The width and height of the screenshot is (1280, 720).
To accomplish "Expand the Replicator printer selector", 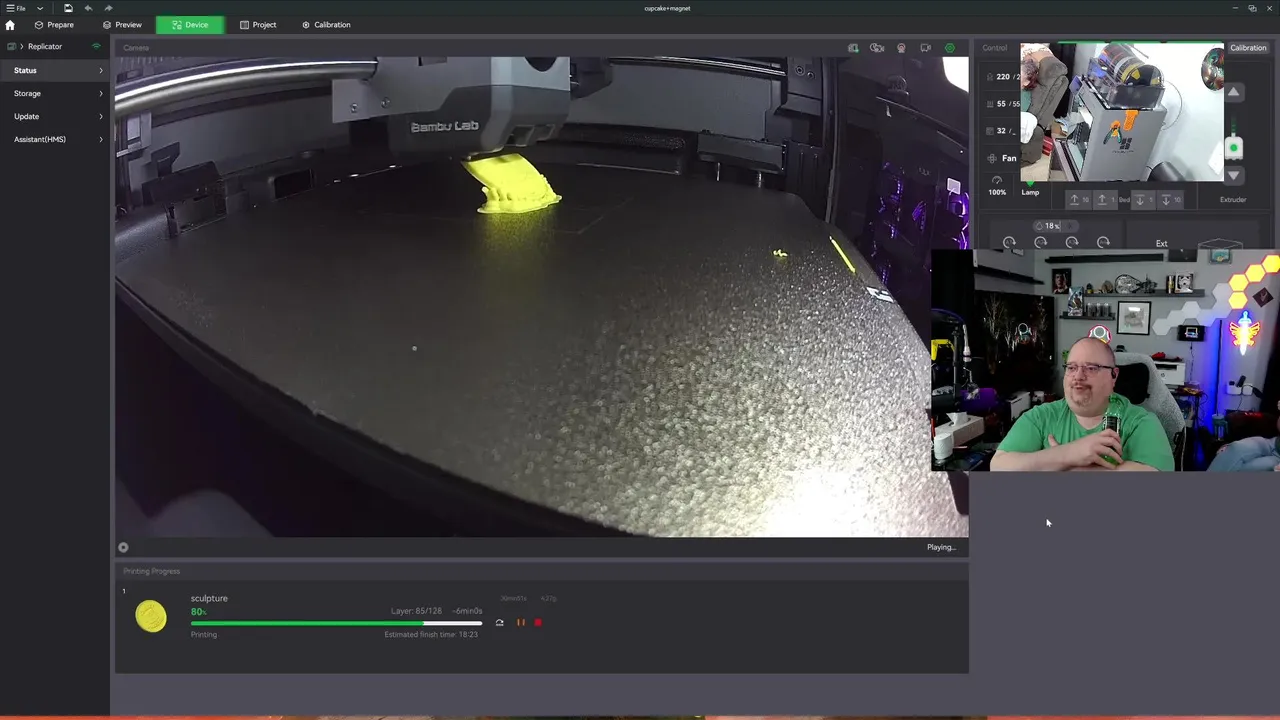I will pos(40,46).
